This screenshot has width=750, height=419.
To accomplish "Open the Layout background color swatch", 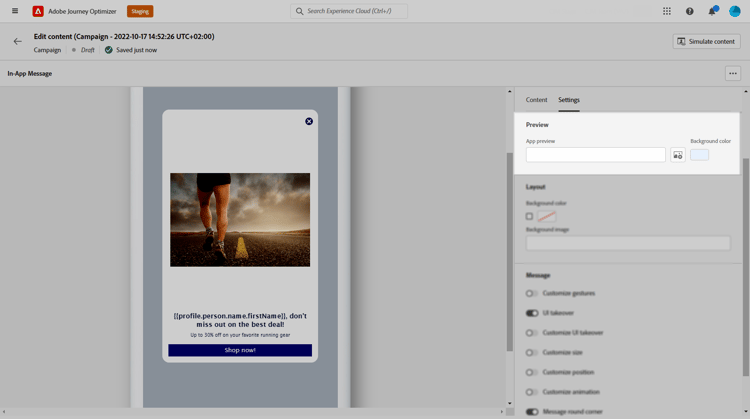I will pyautogui.click(x=547, y=216).
